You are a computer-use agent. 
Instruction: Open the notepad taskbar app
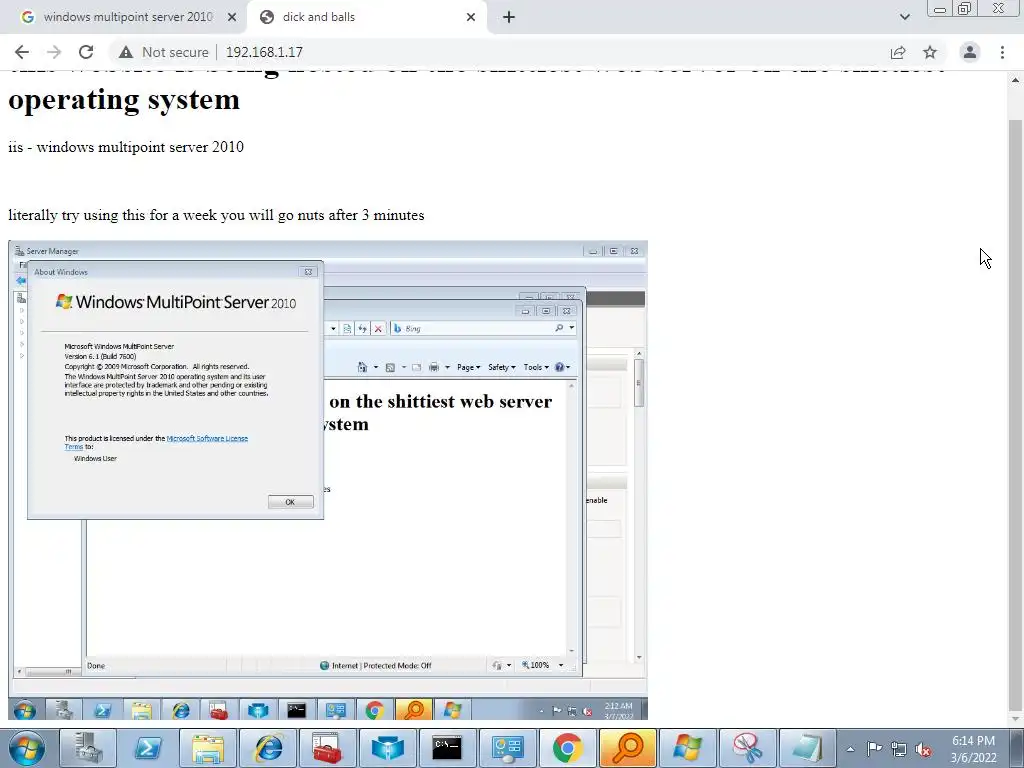[x=808, y=748]
